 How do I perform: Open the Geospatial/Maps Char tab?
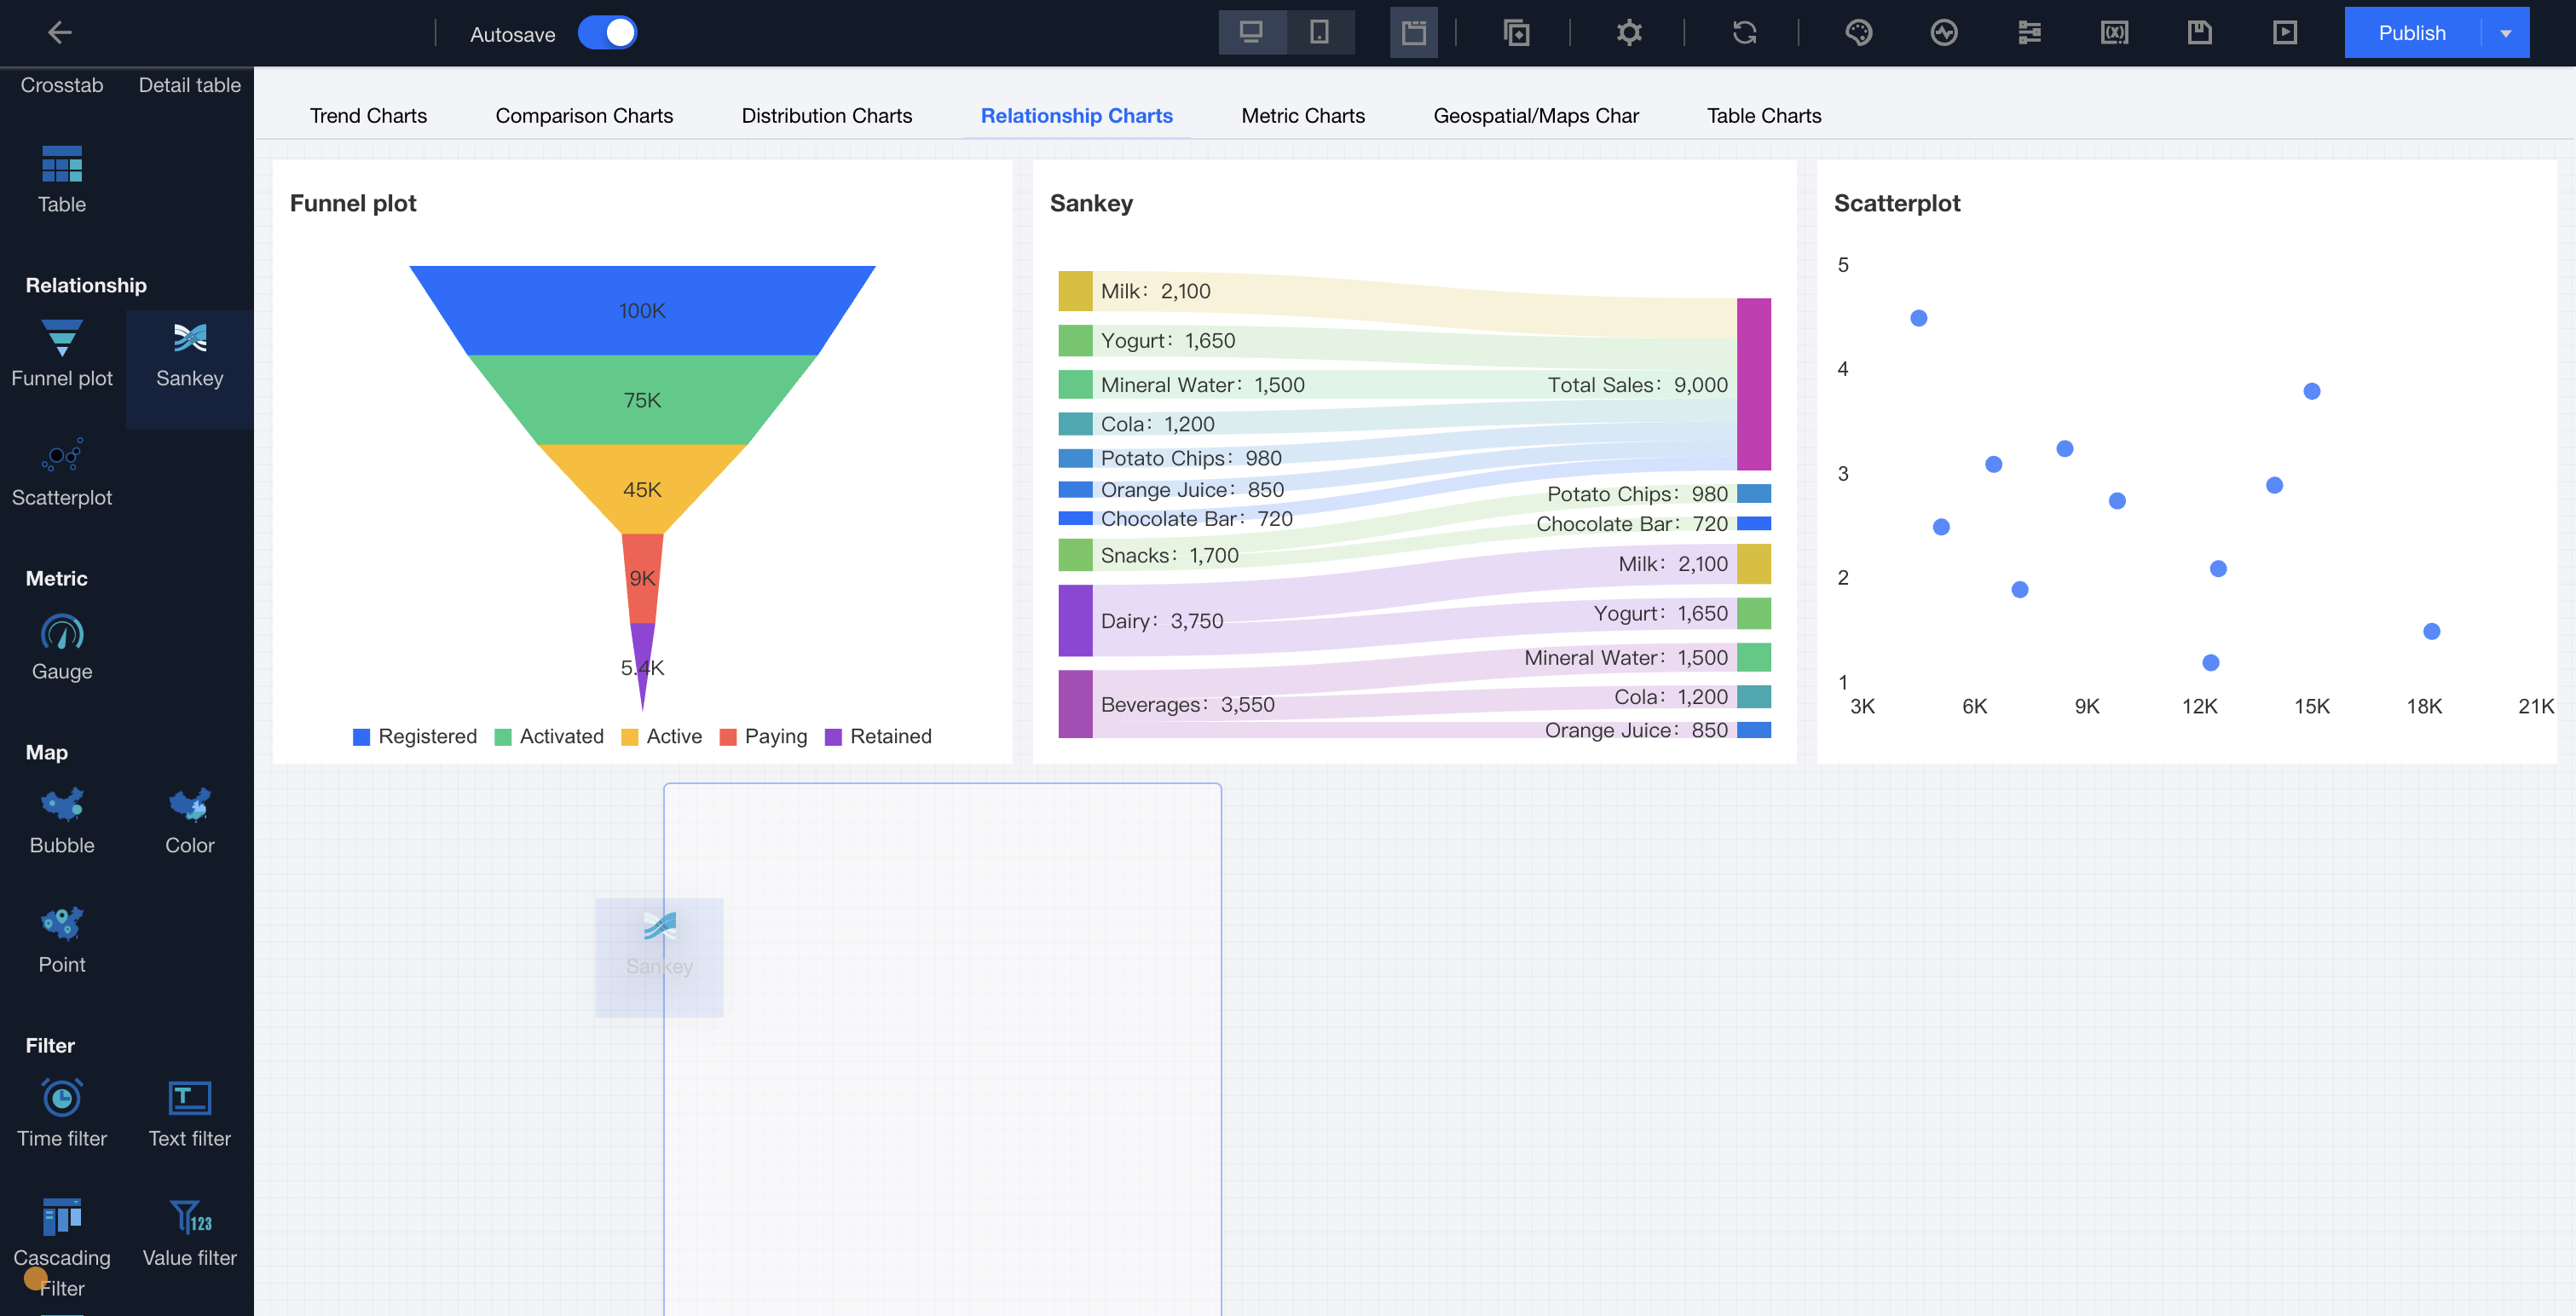pos(1535,115)
